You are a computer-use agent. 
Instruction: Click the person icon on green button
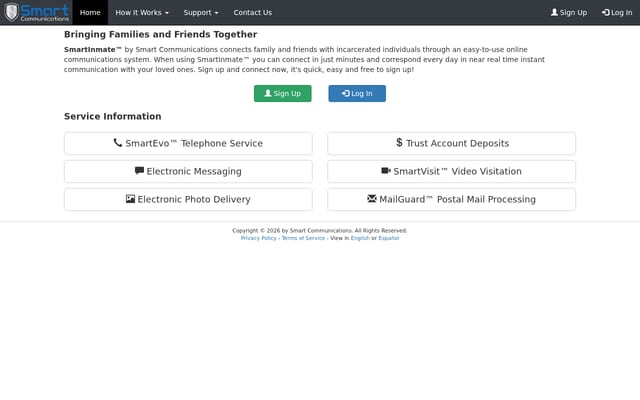(268, 93)
